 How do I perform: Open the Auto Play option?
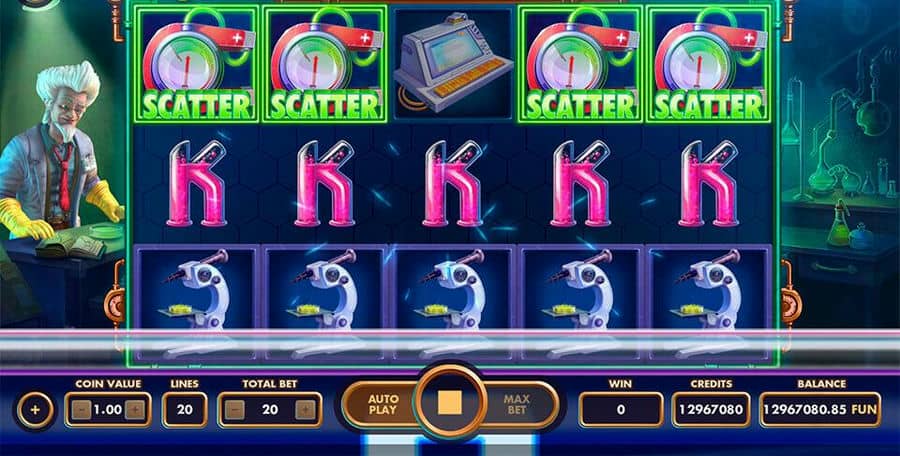382,404
